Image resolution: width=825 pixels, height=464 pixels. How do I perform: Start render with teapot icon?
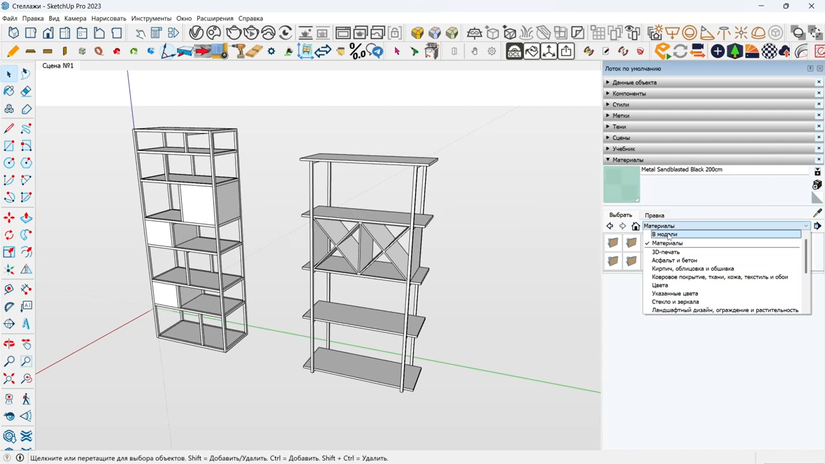[x=234, y=33]
